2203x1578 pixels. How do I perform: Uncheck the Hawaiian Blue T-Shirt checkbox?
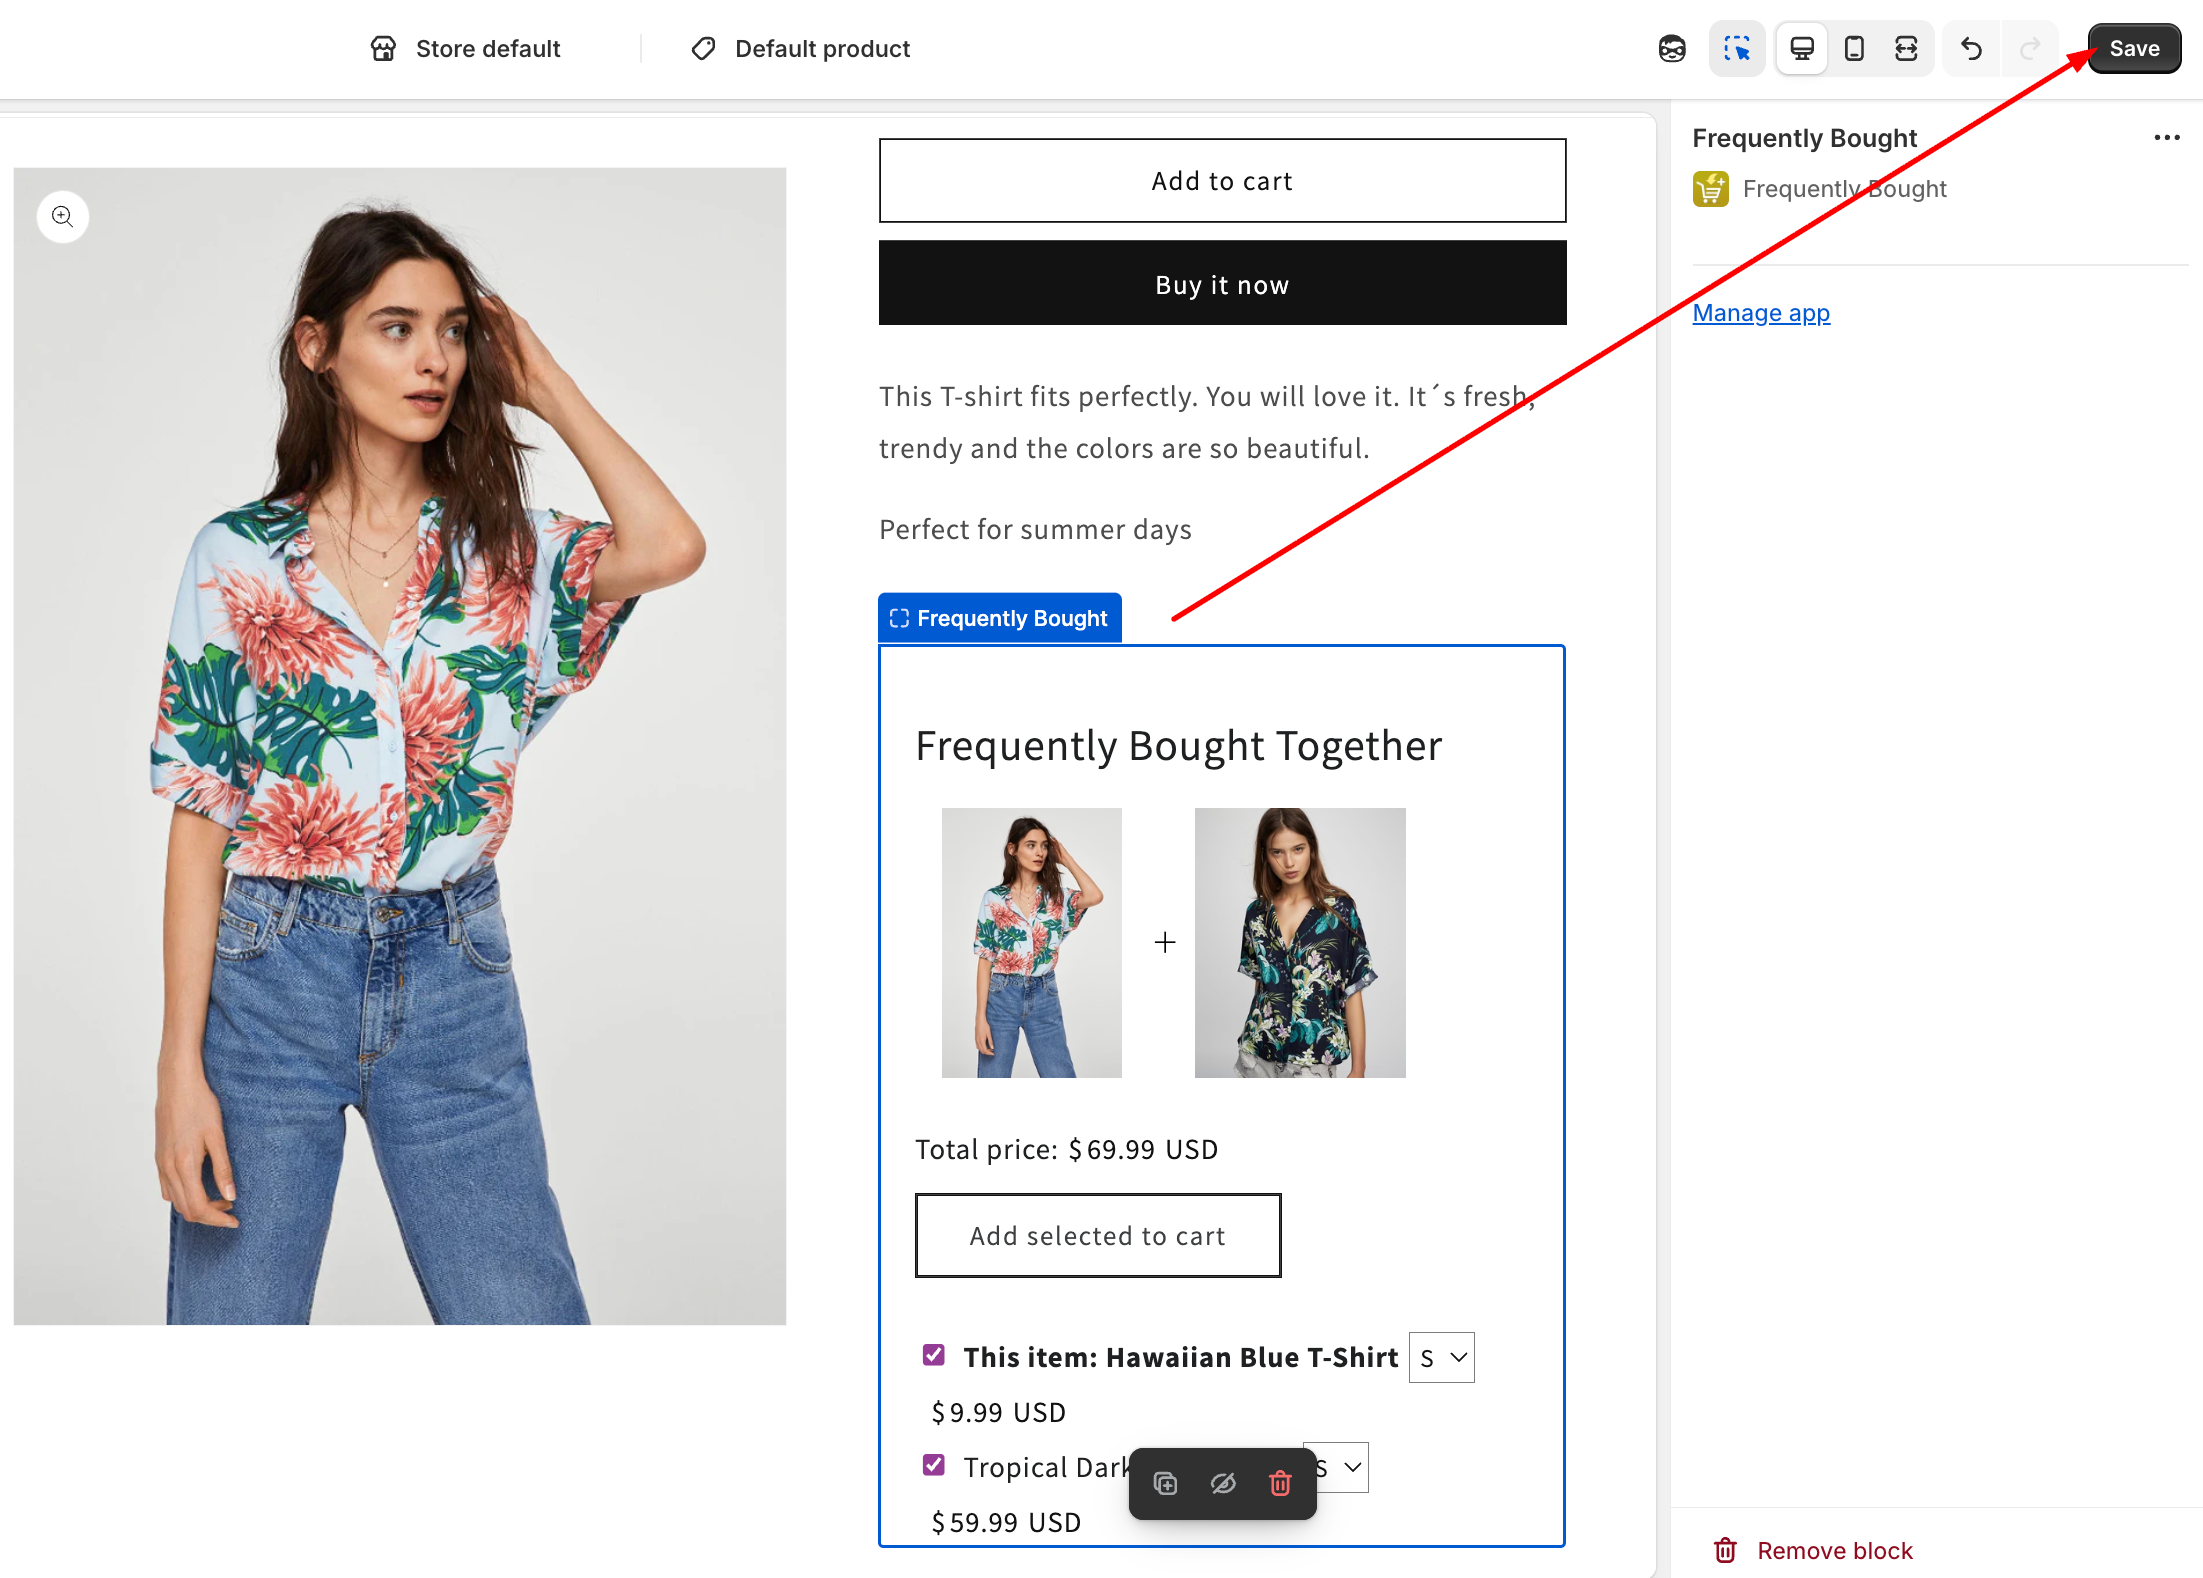click(x=934, y=1355)
